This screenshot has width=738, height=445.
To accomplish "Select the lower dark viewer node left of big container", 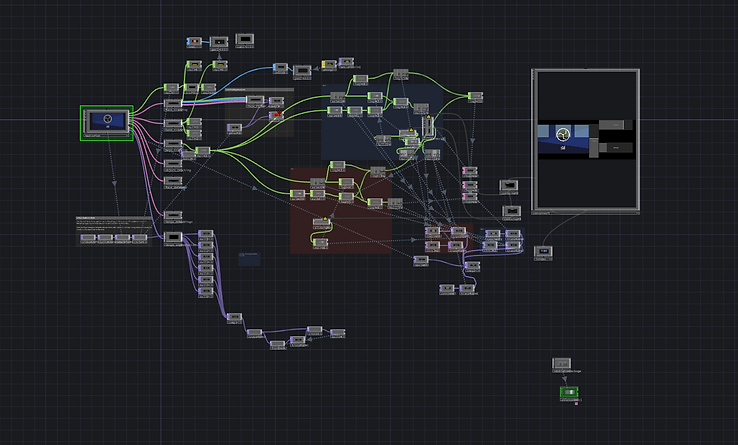I will click(512, 212).
